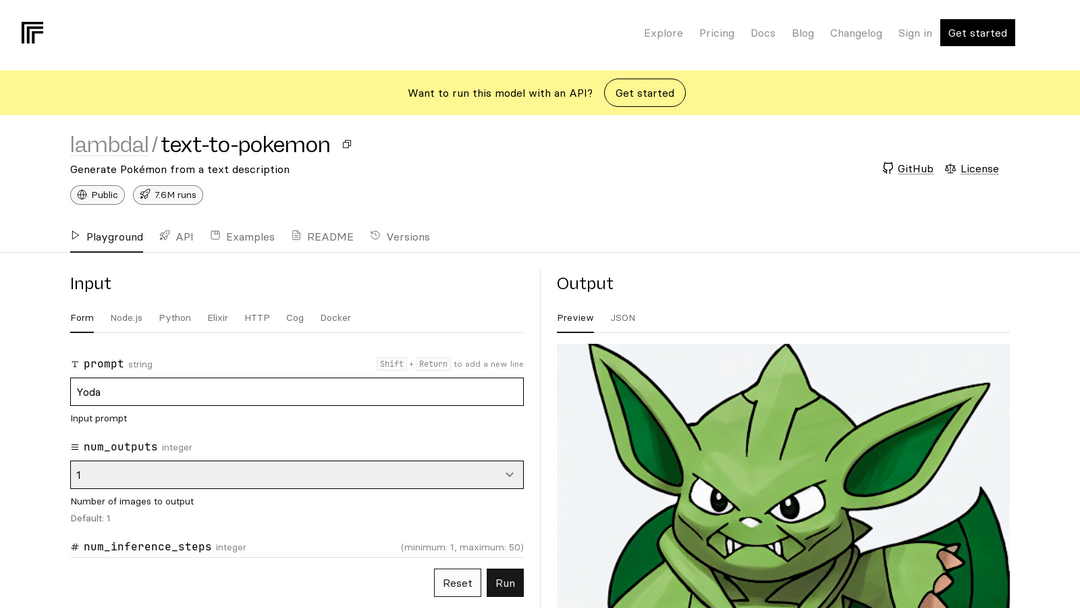The image size is (1080, 608).
Task: Focus the prompt field containing Yoda
Action: [297, 392]
